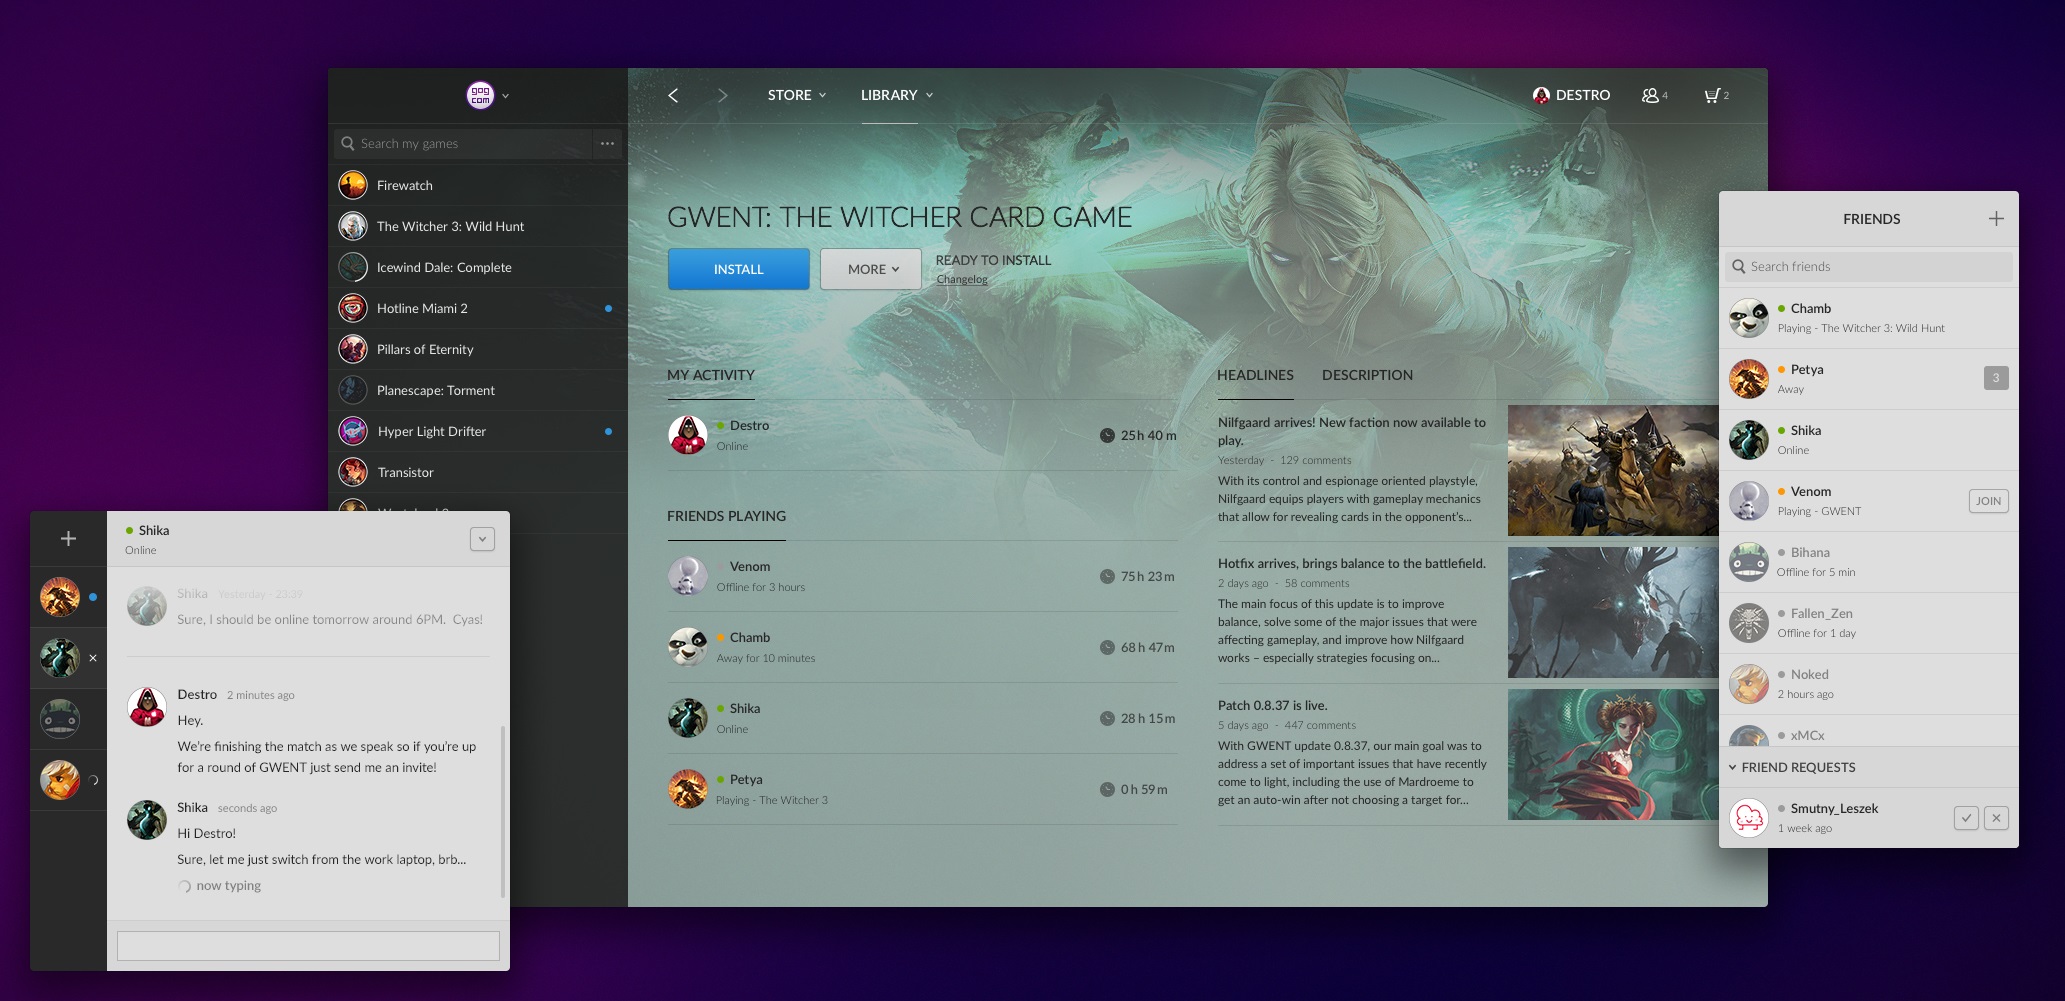
Task: Click Shika avatar in Friends Playing
Action: 688,718
